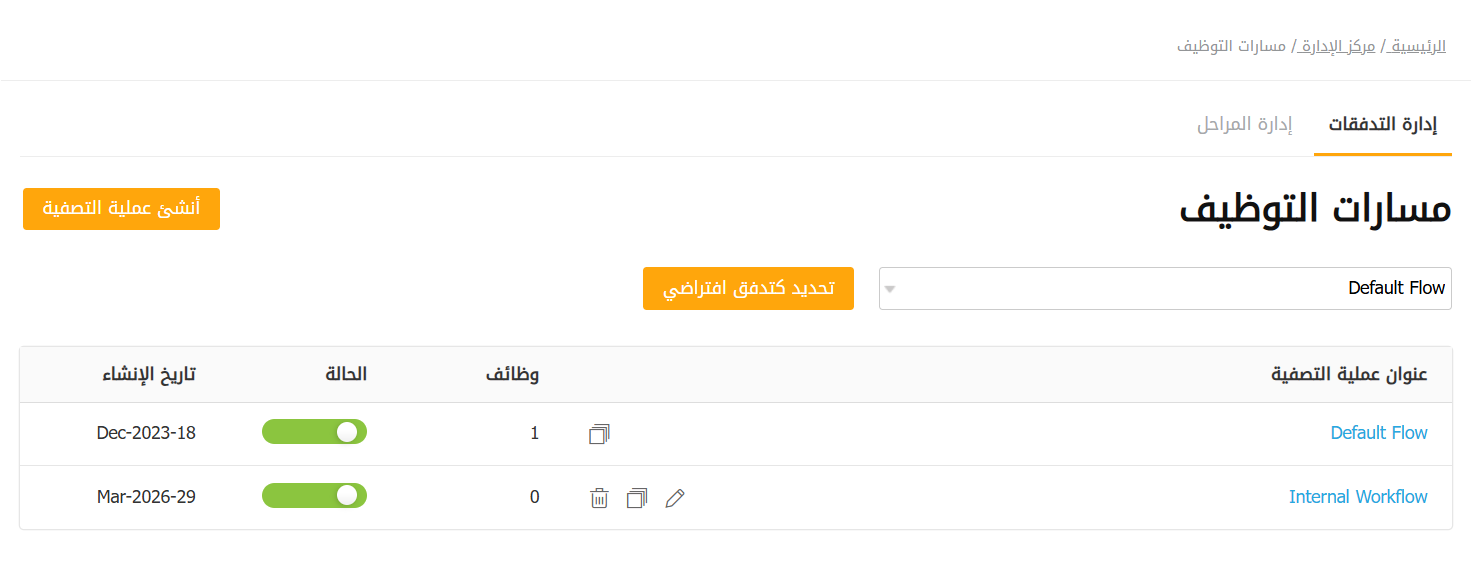
Task: Click the الحالة column header
Action: tap(346, 375)
